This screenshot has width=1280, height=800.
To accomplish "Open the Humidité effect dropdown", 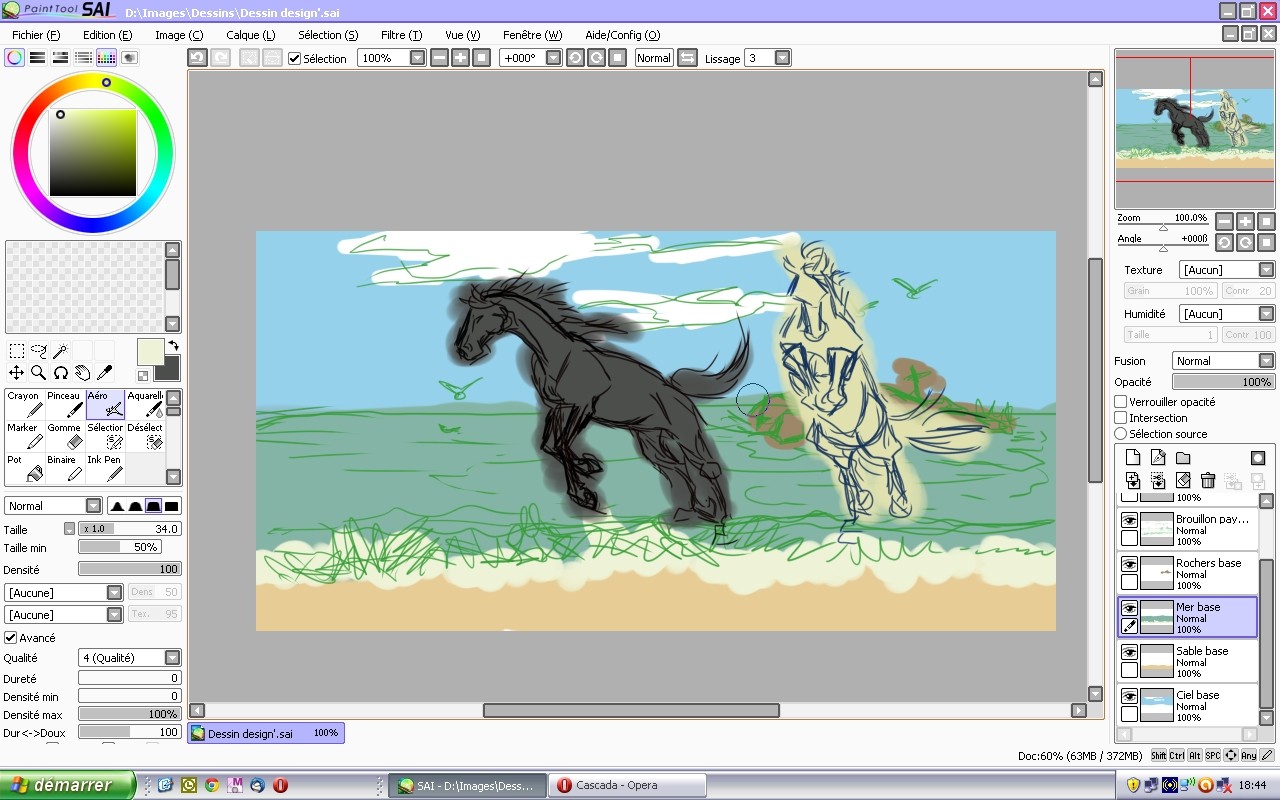I will tap(1266, 314).
